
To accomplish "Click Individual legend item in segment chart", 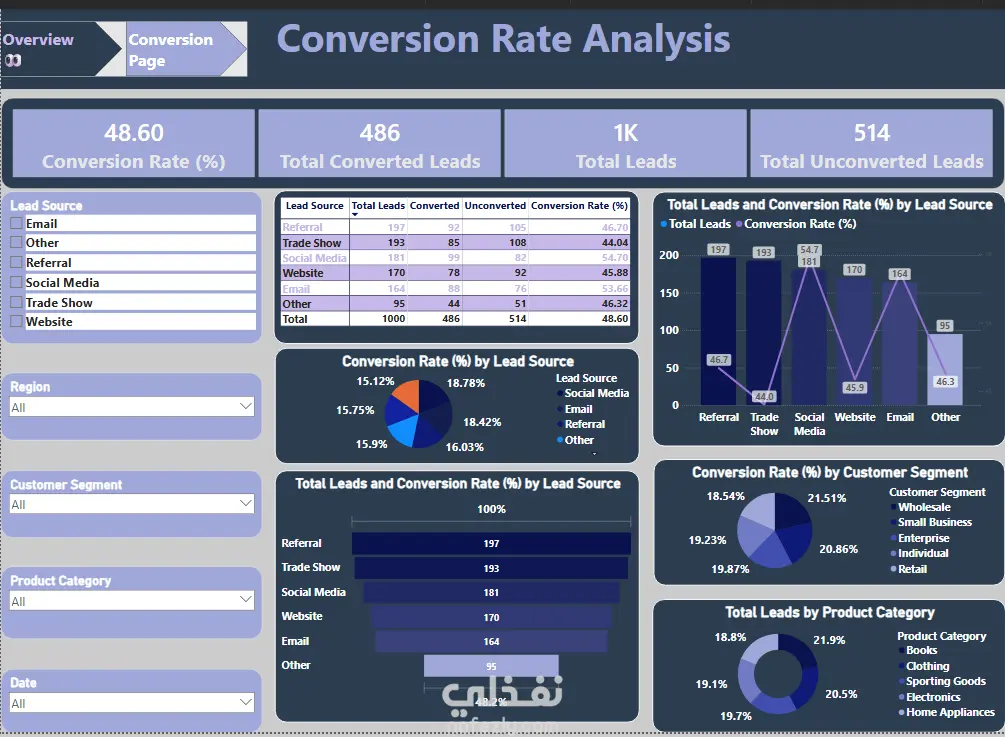I will tap(919, 553).
